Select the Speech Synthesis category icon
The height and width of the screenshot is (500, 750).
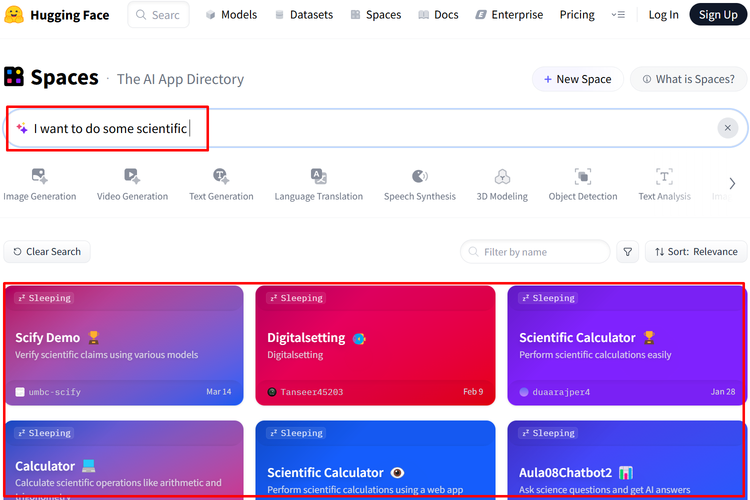click(419, 176)
